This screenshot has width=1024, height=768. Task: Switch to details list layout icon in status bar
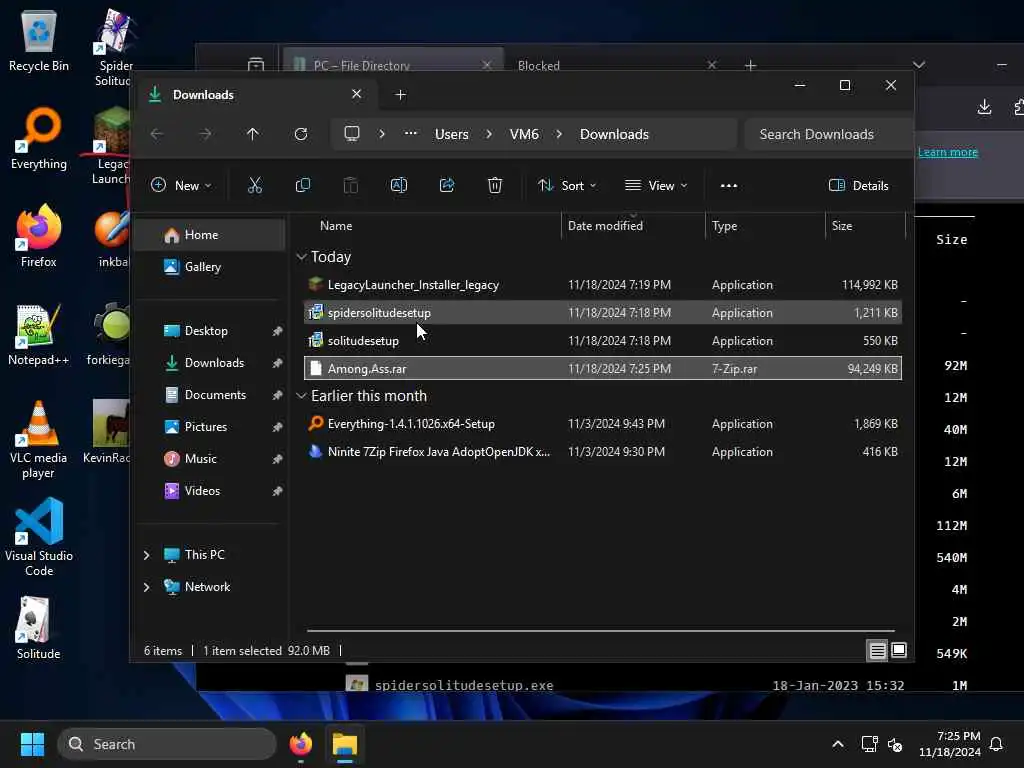[877, 650]
